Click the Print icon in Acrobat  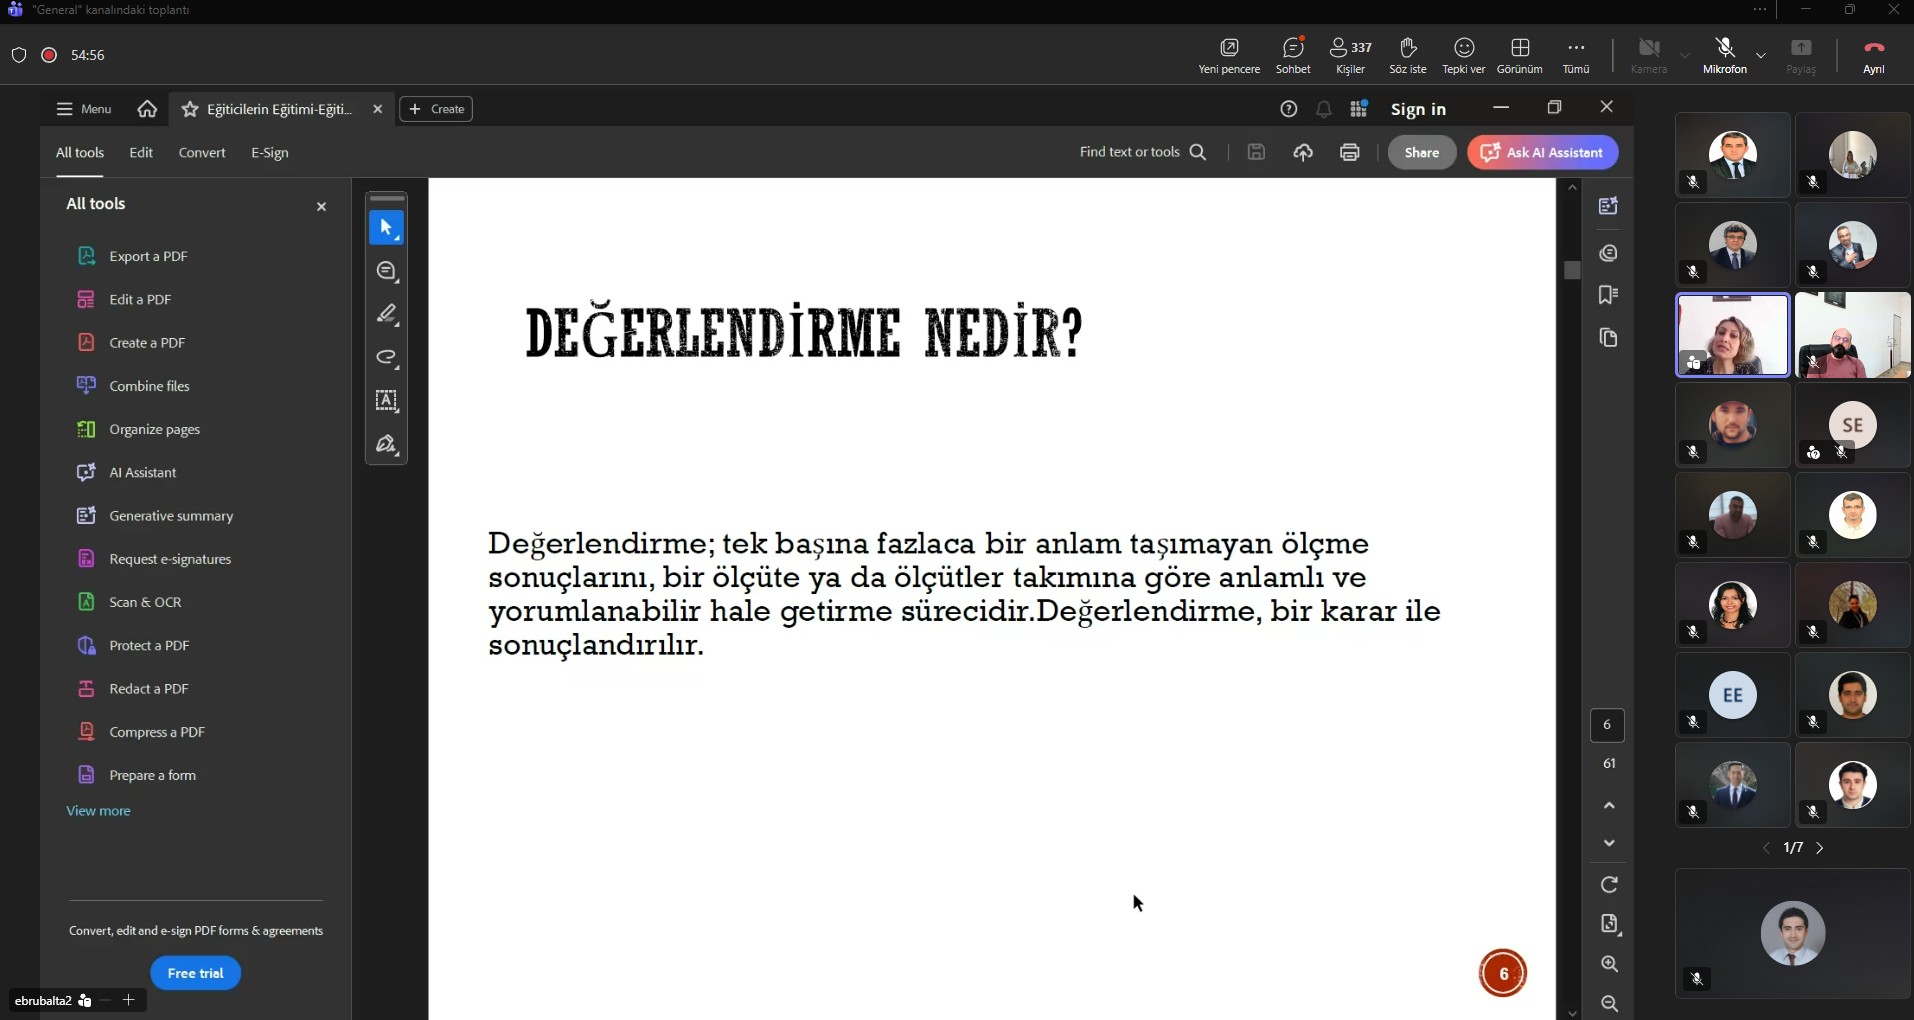tap(1348, 152)
